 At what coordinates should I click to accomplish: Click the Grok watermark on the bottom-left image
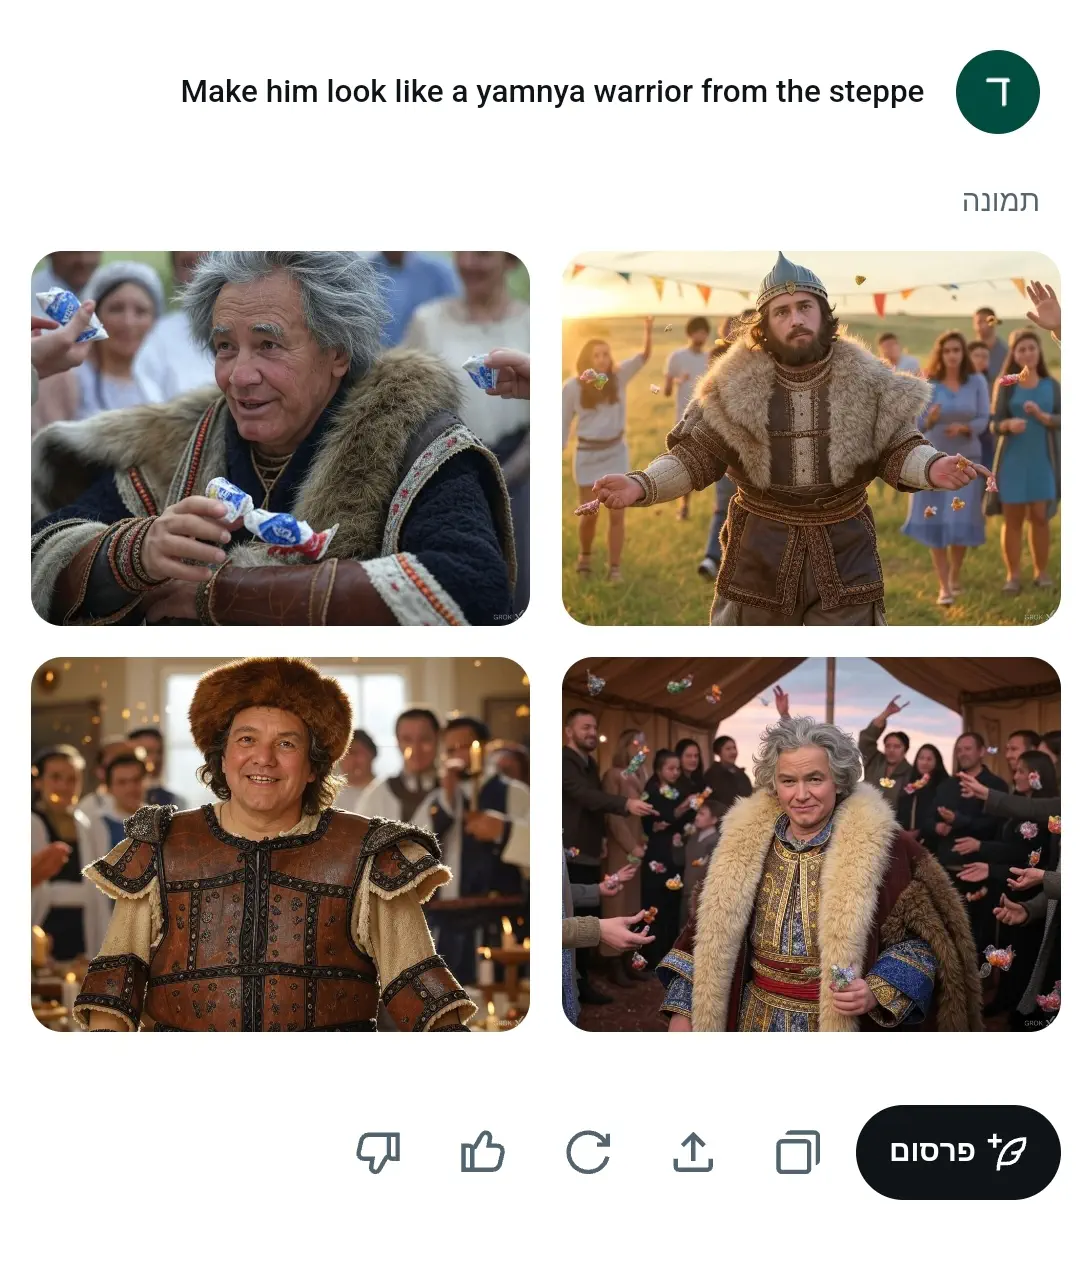click(x=507, y=1023)
